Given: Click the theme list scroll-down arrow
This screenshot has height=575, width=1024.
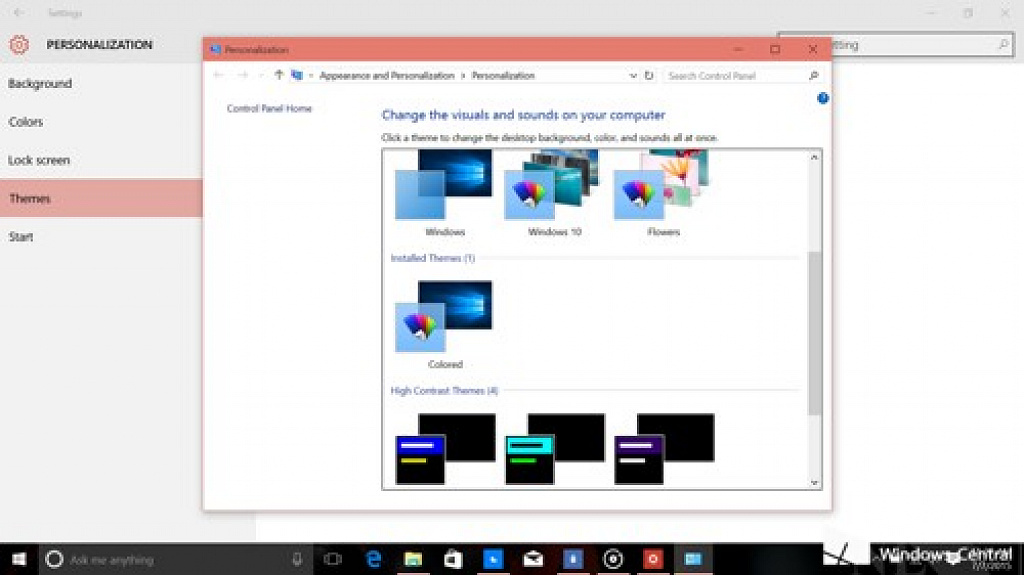Looking at the screenshot, I should [814, 482].
